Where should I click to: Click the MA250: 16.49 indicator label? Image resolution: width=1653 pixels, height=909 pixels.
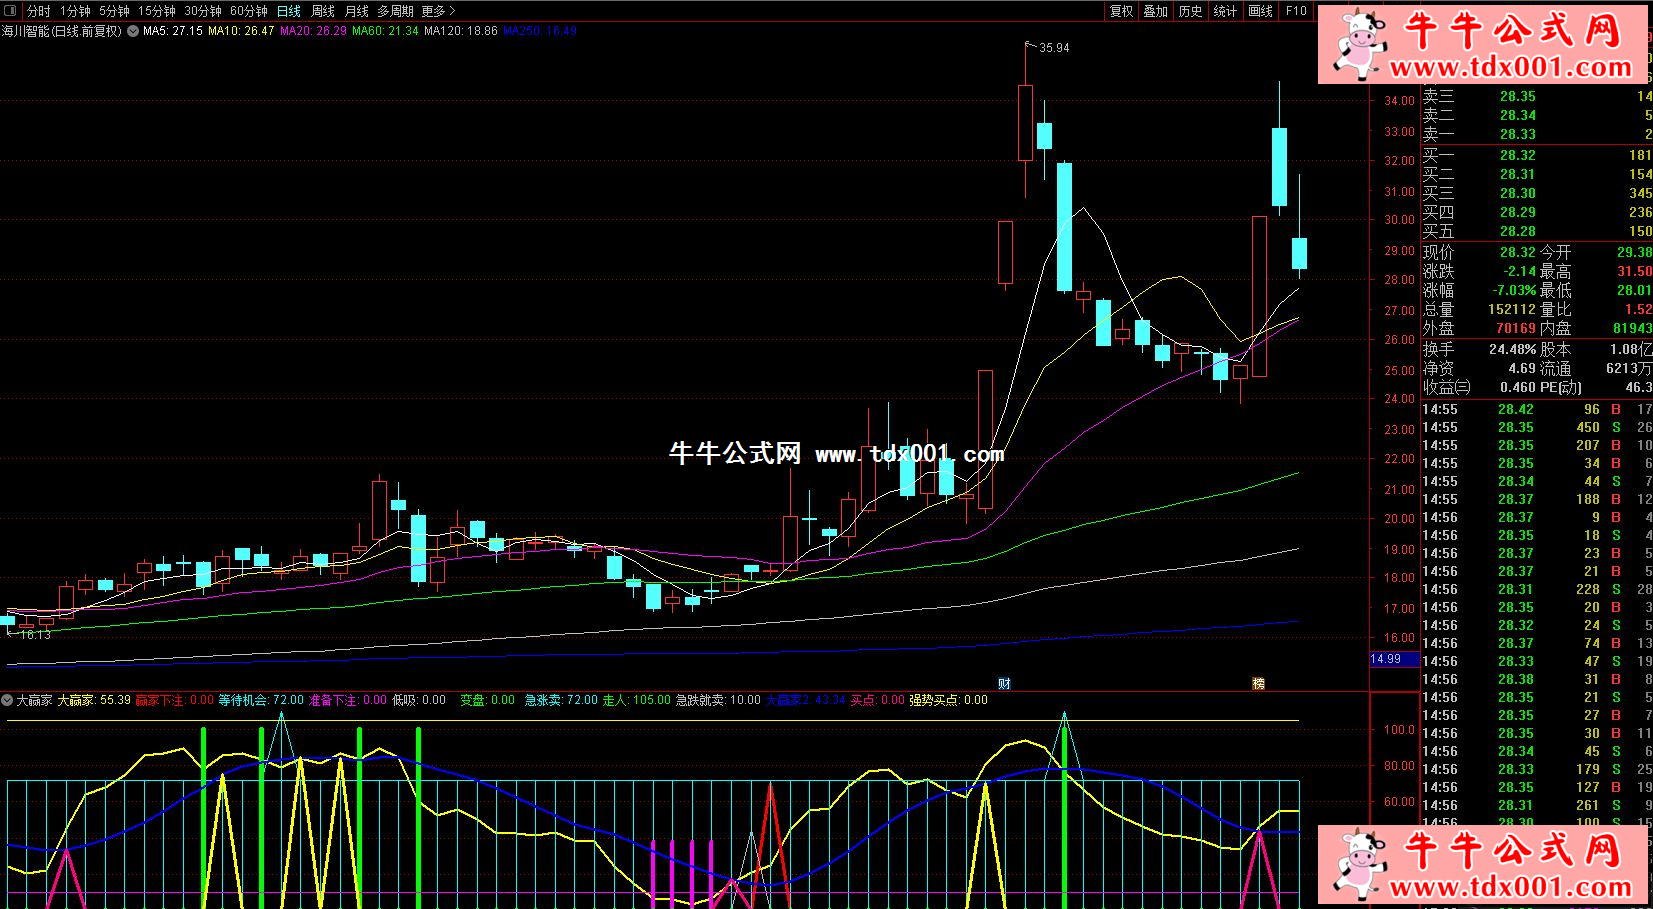coord(540,31)
